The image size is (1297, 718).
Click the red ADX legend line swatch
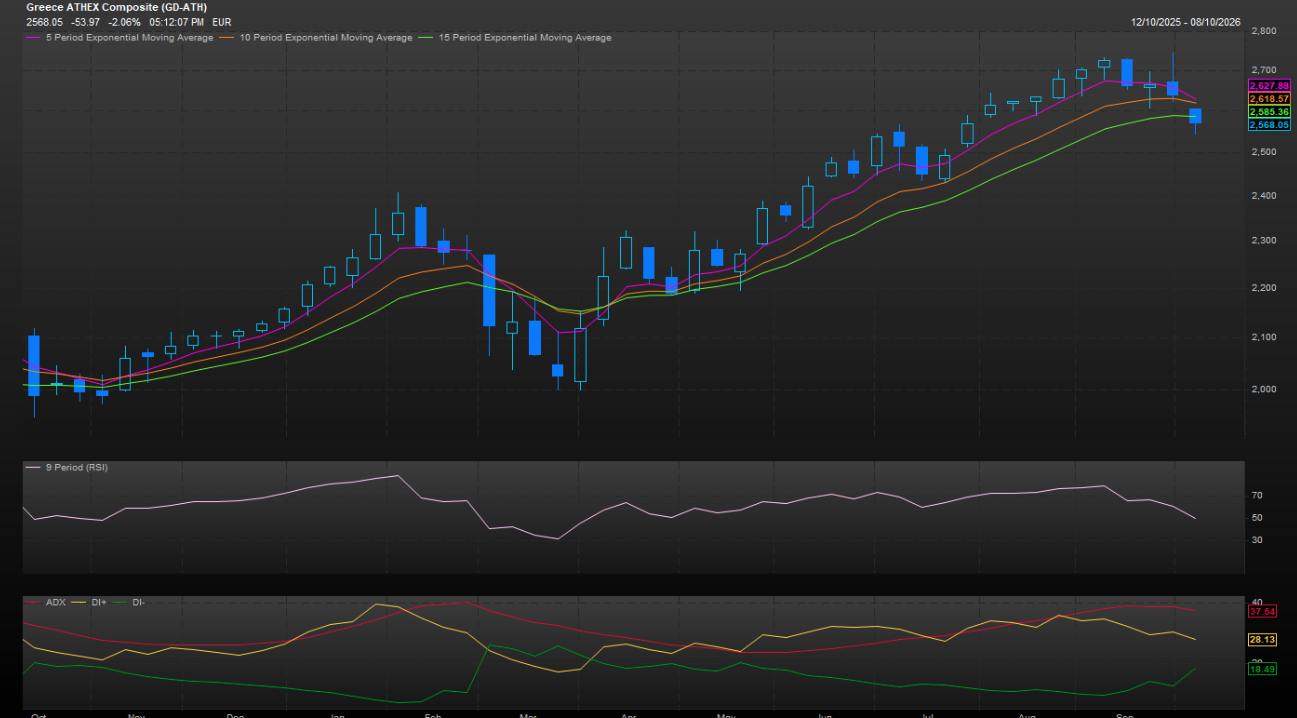(32, 603)
